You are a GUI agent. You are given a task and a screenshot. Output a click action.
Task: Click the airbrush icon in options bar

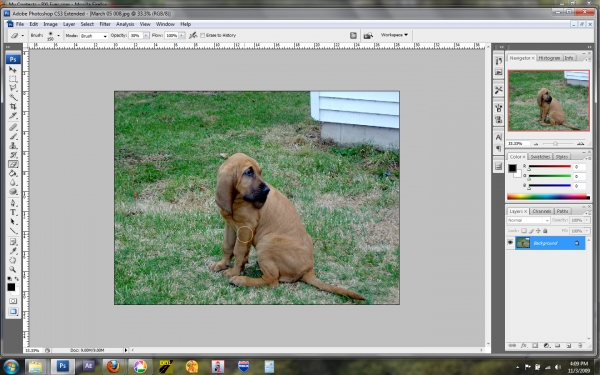193,35
